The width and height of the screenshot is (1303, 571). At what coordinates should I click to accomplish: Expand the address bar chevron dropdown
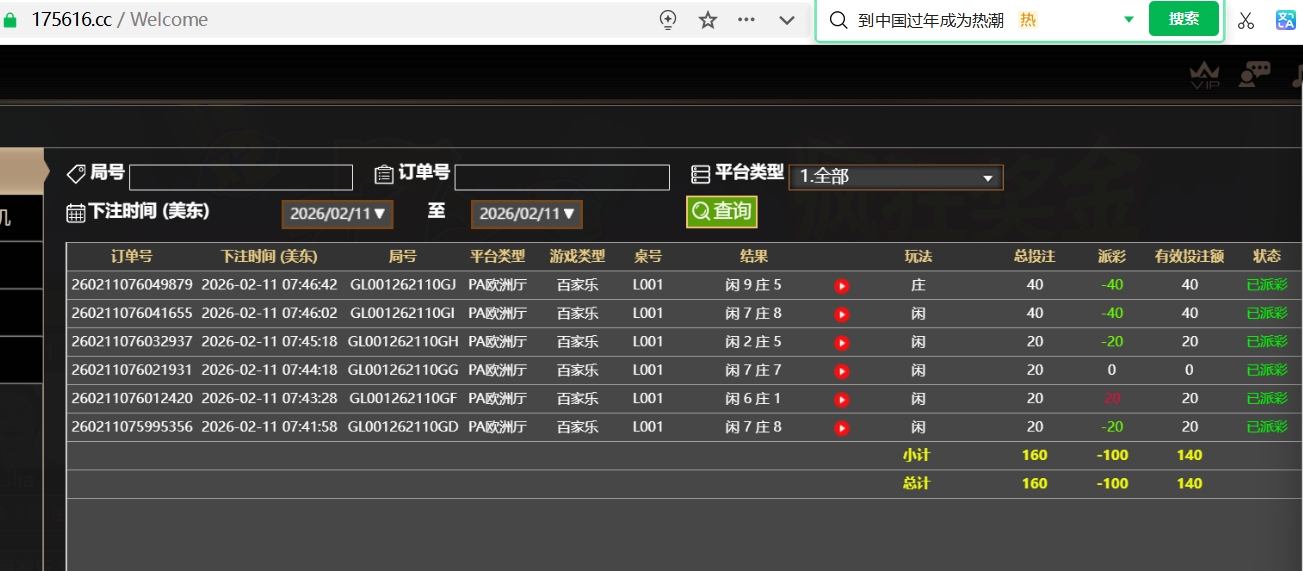coord(787,20)
